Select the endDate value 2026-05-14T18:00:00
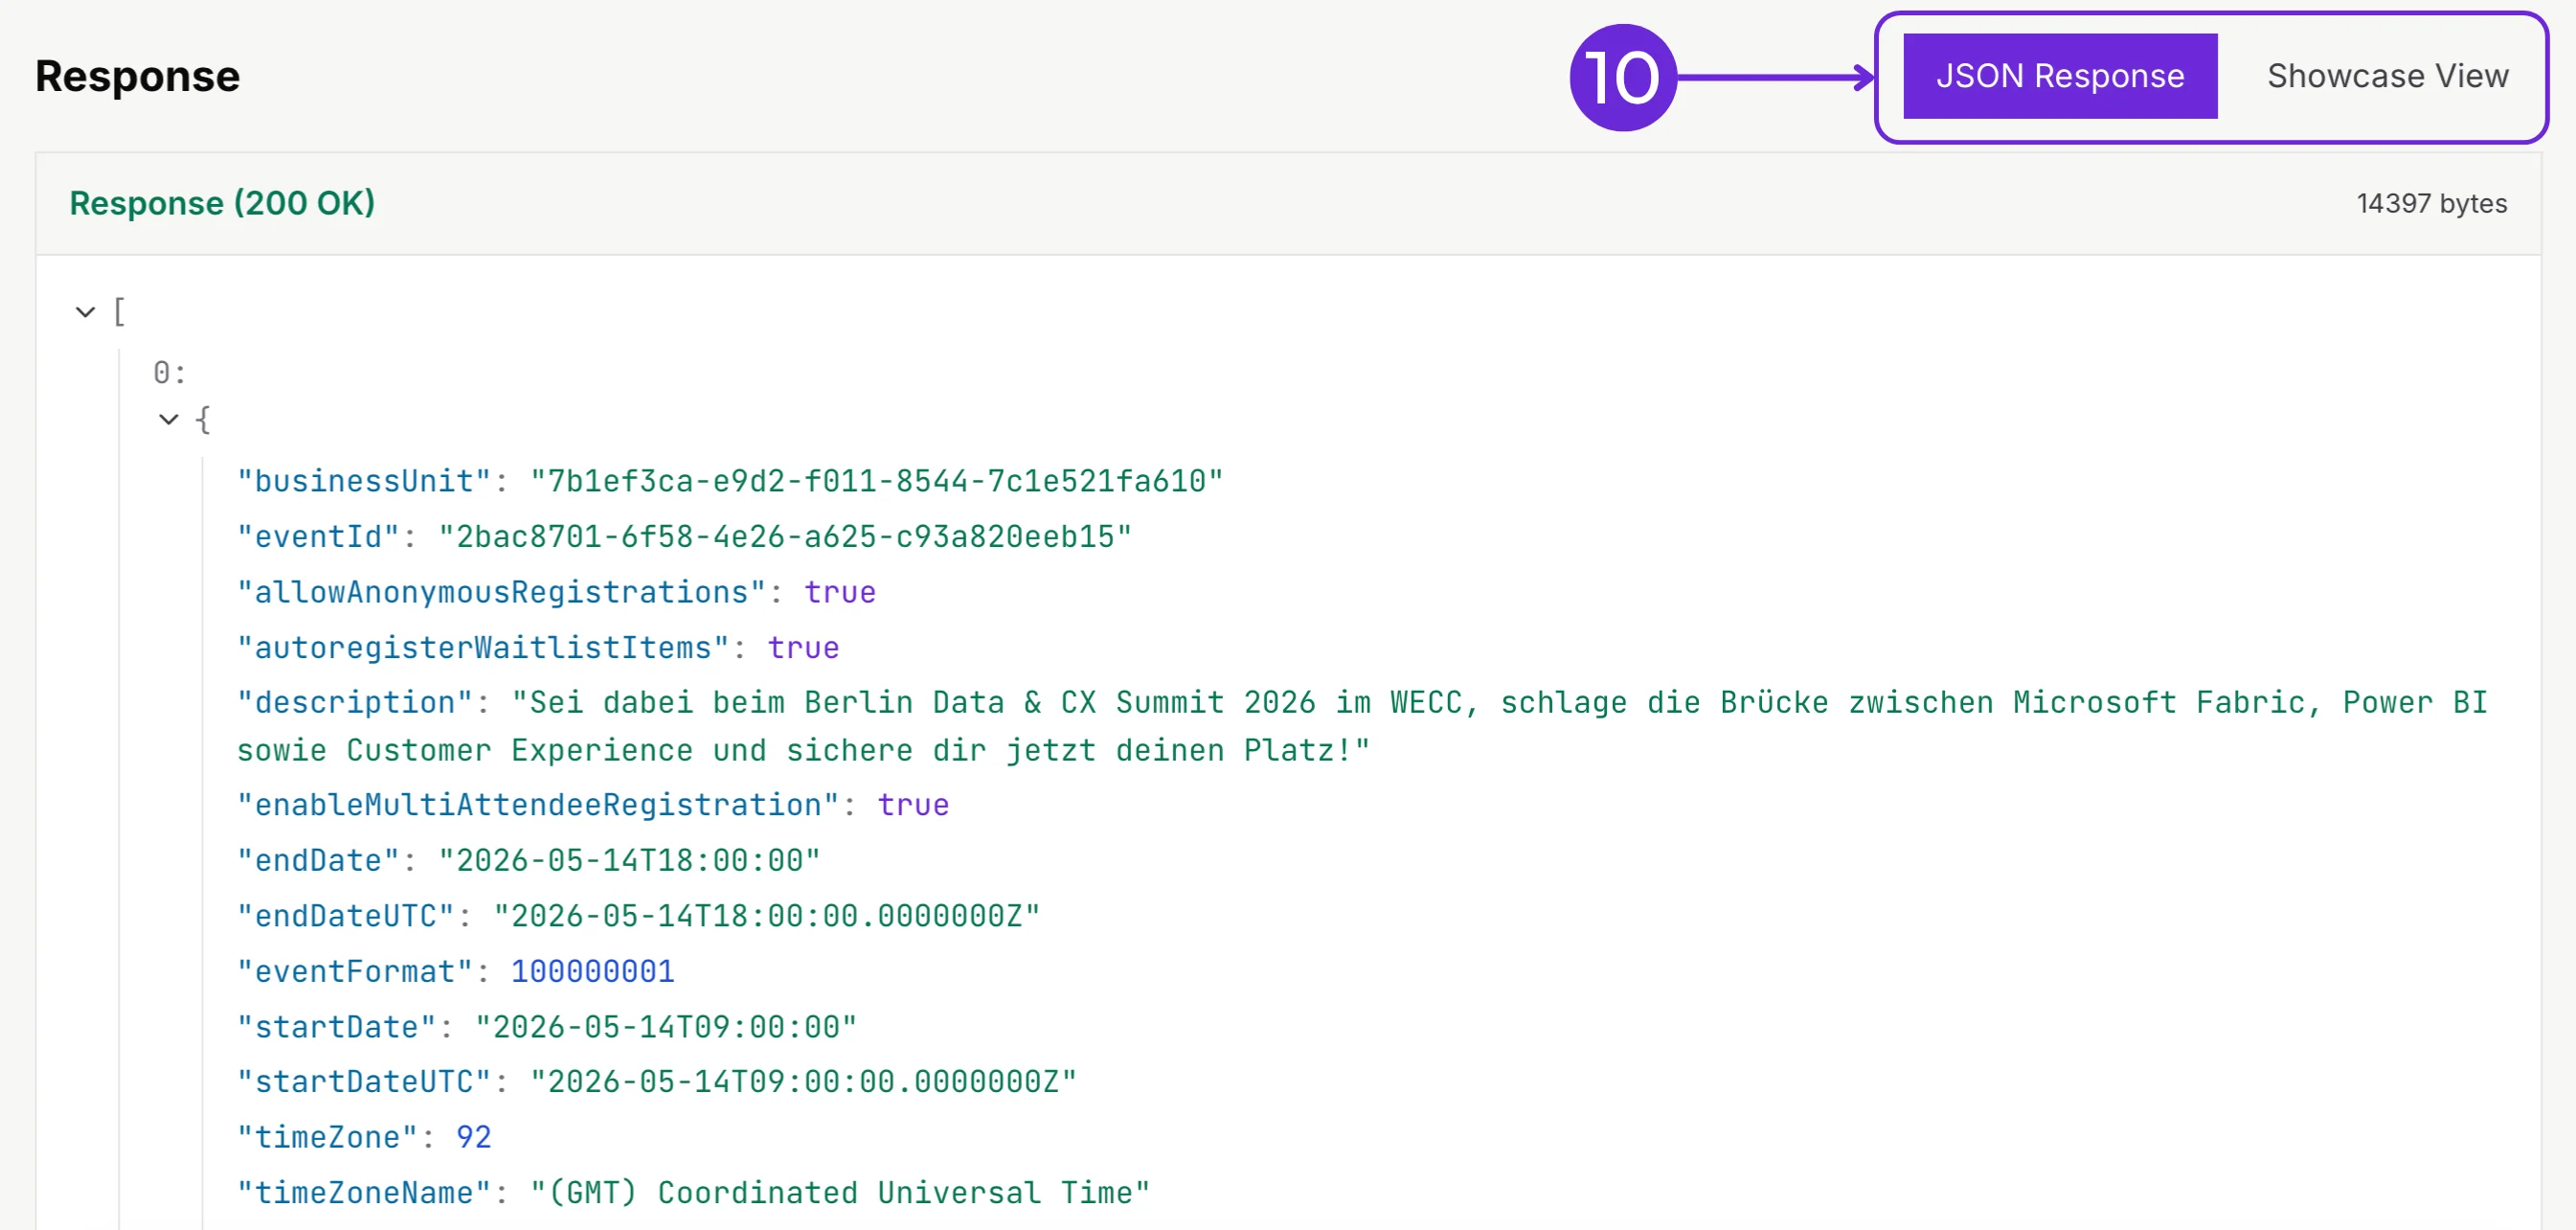This screenshot has height=1230, width=2576. [629, 861]
